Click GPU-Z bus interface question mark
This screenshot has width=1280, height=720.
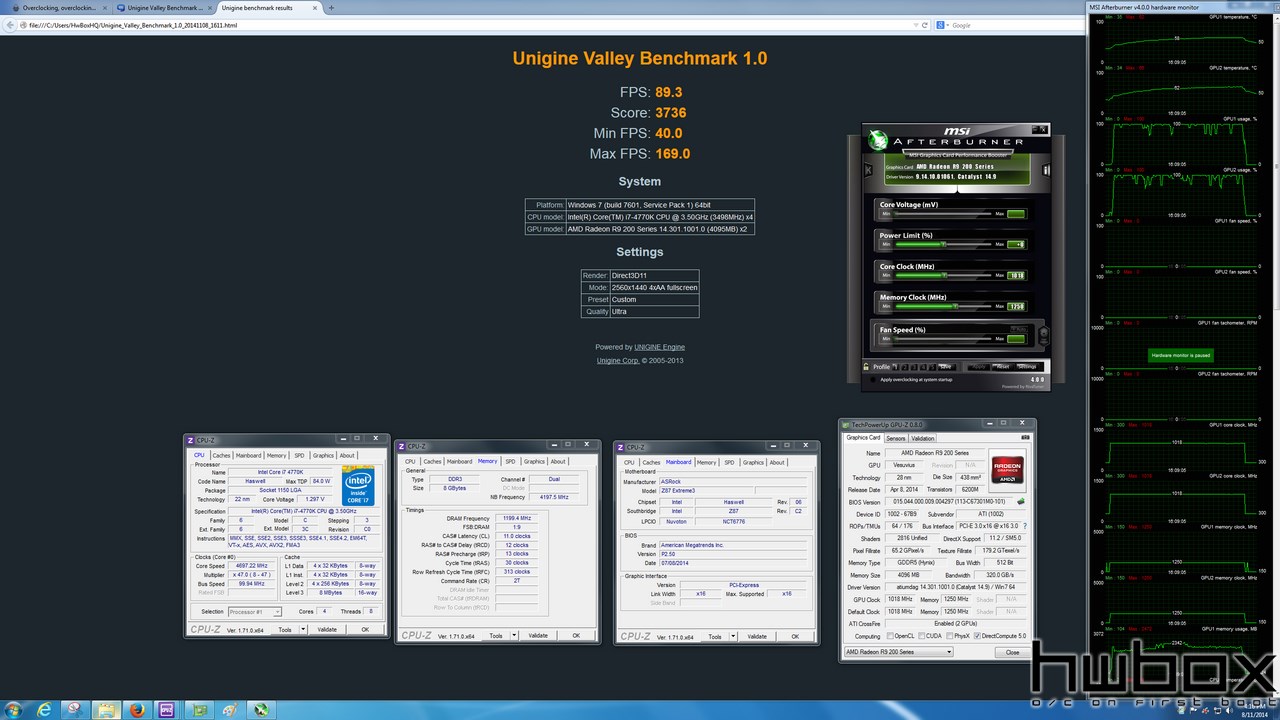pyautogui.click(x=1024, y=526)
